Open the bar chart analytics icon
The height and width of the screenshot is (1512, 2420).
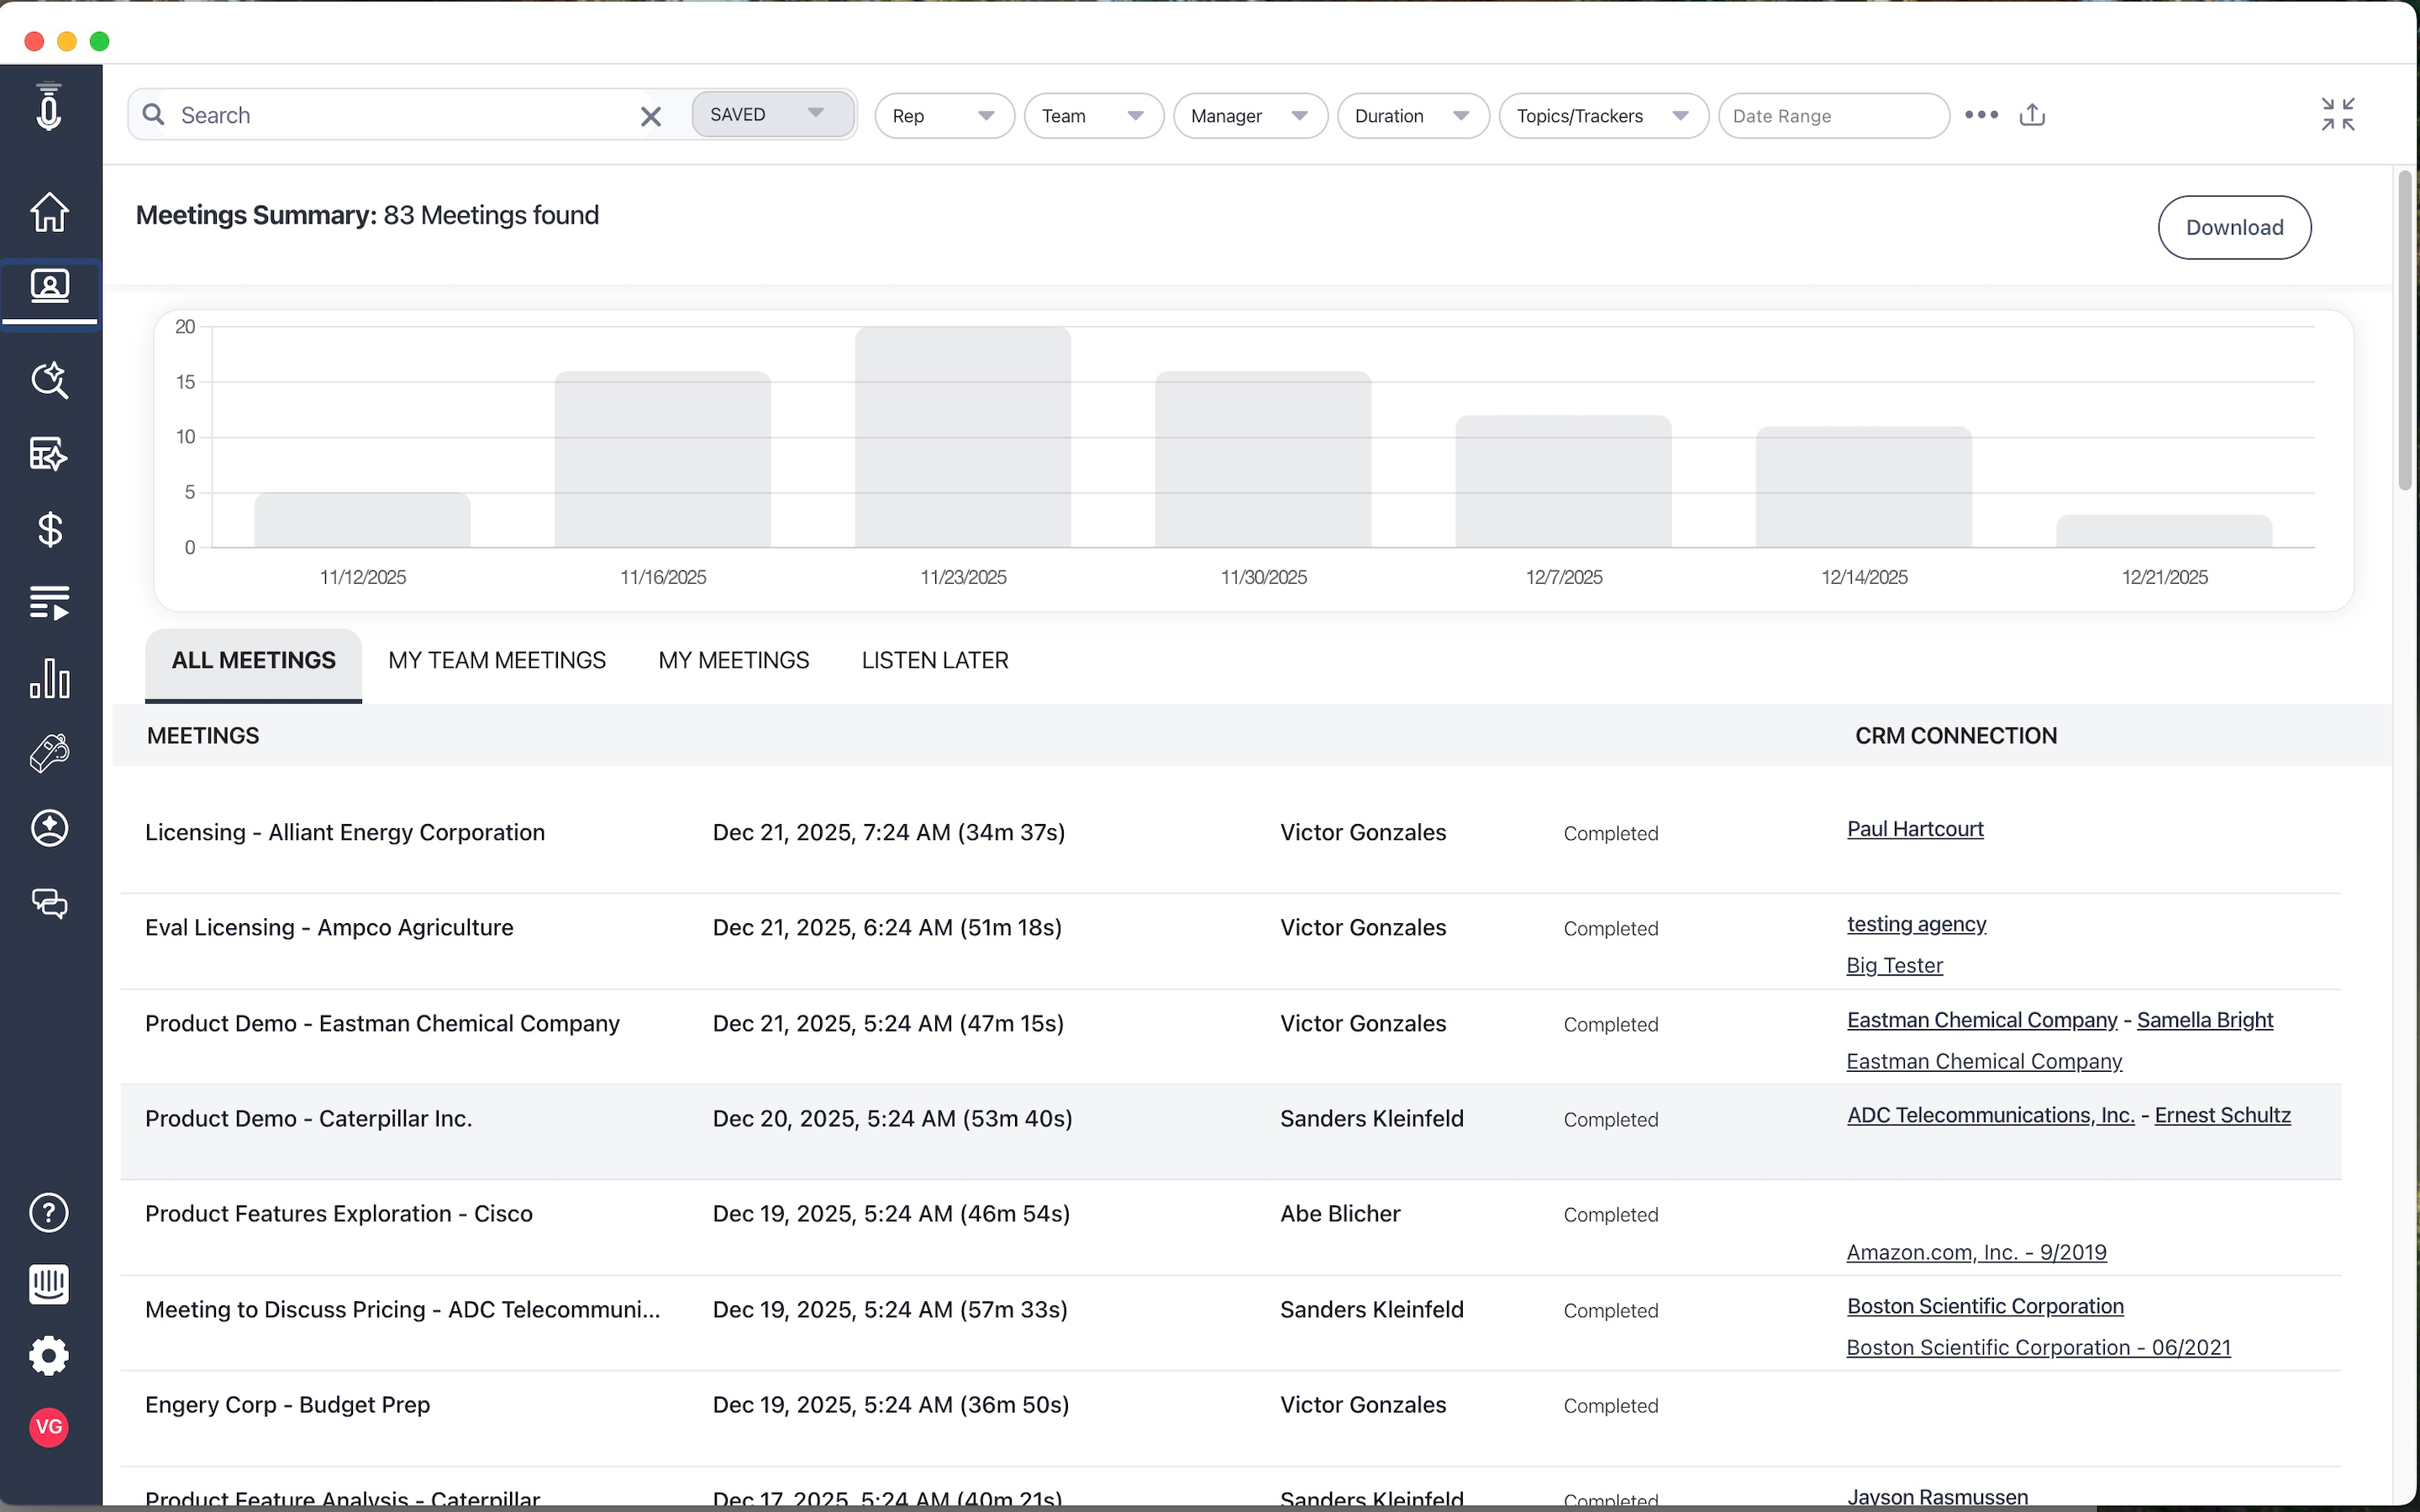pyautogui.click(x=49, y=678)
